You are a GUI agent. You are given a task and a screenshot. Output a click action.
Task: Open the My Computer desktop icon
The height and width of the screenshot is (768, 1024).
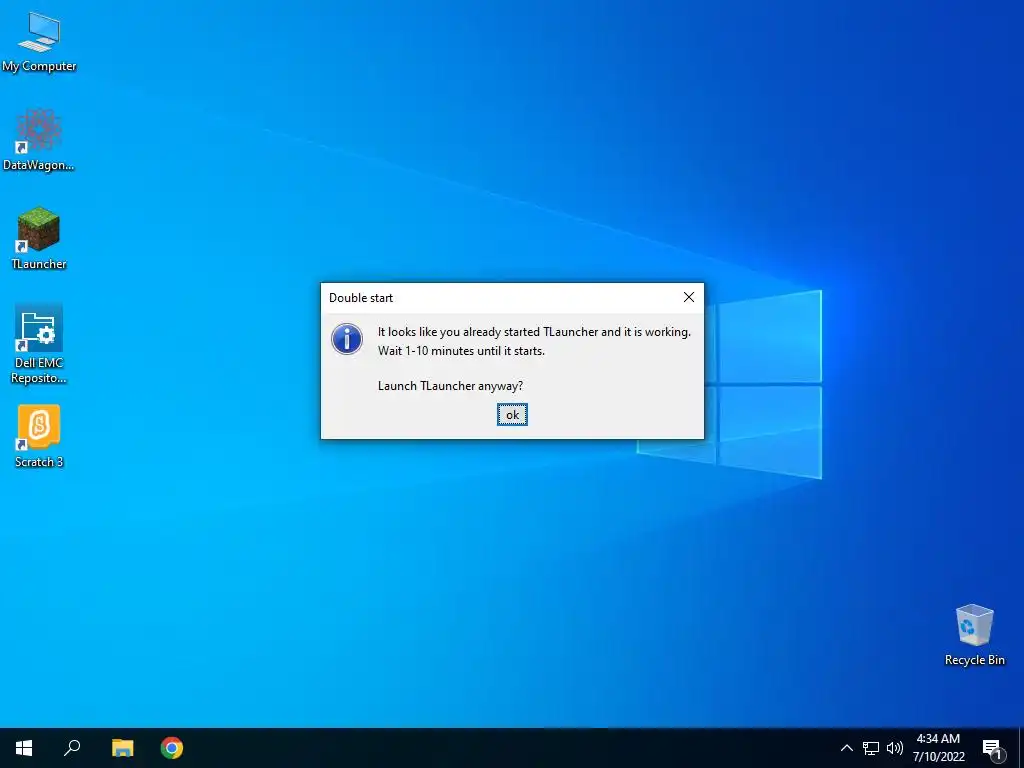[39, 41]
